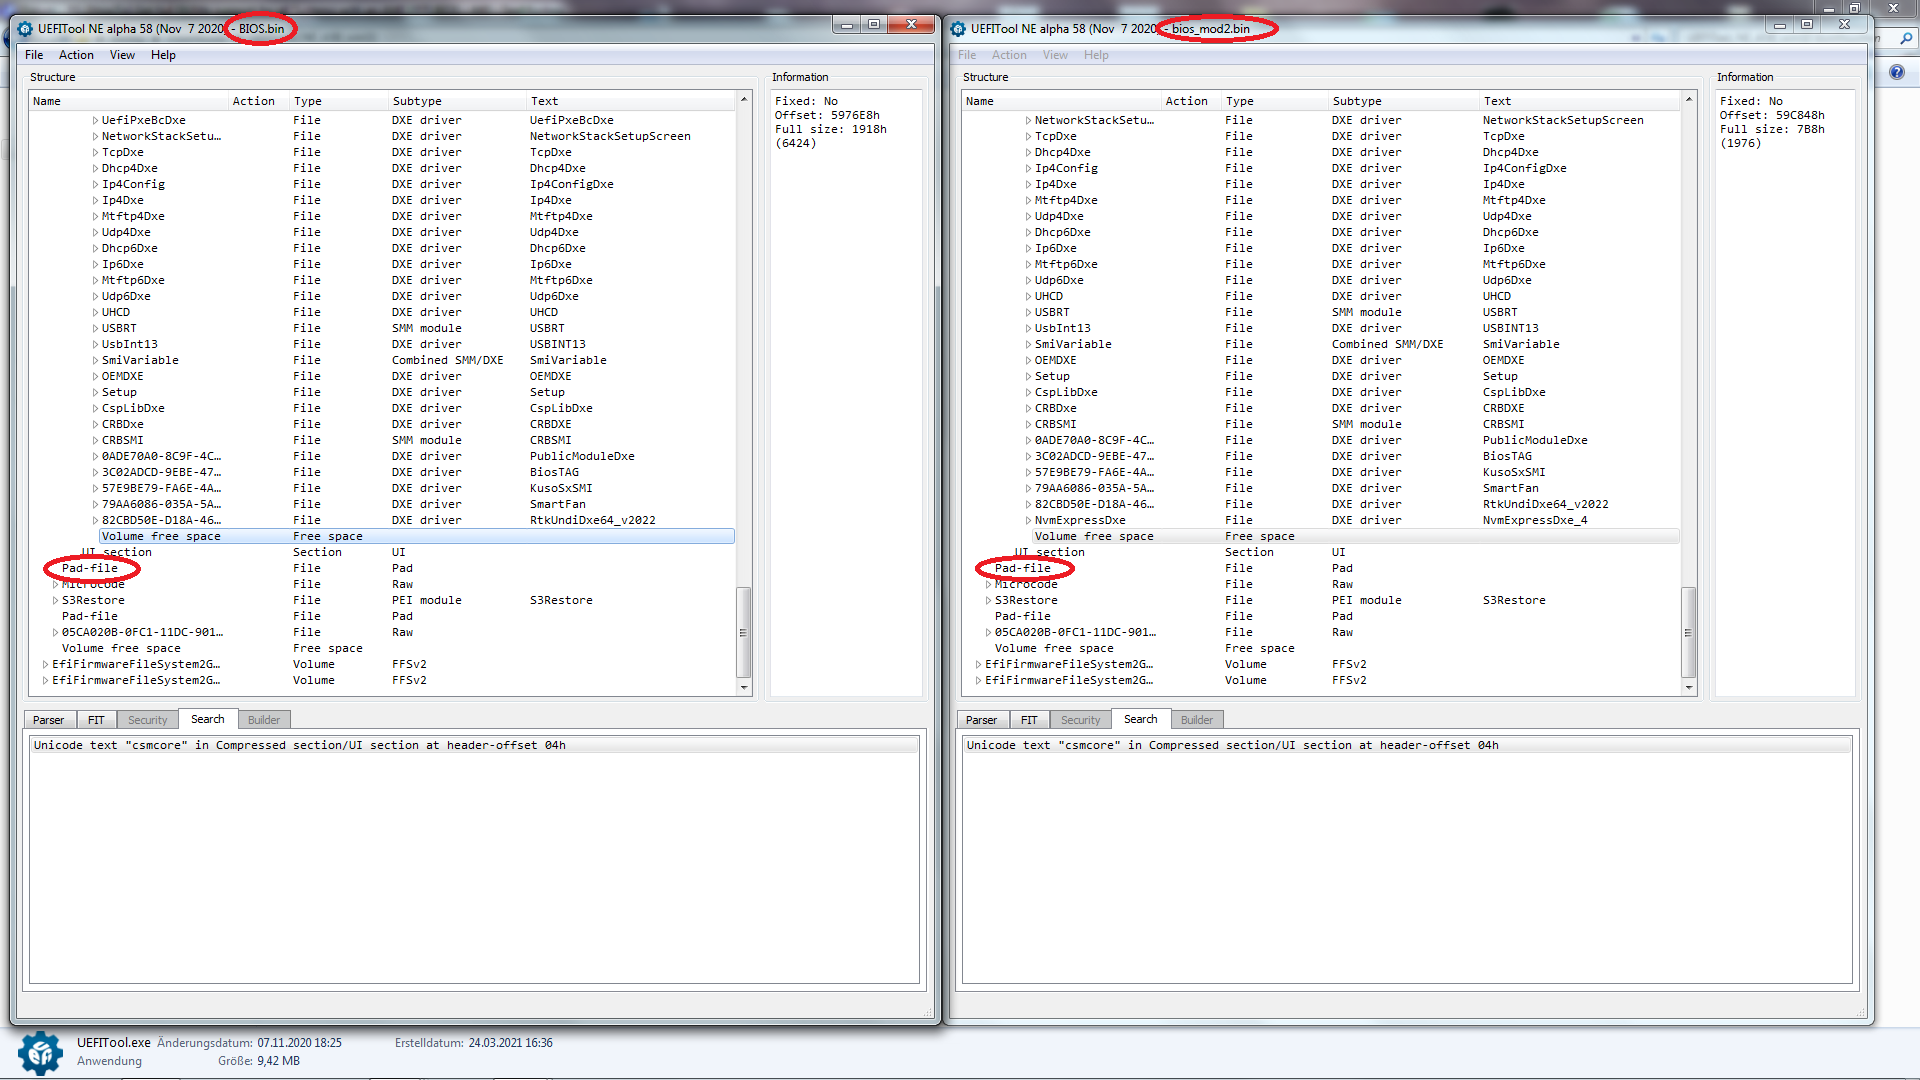The width and height of the screenshot is (1920, 1080).
Task: Click Subtype column header in BIOS.bin structure
Action: (457, 101)
